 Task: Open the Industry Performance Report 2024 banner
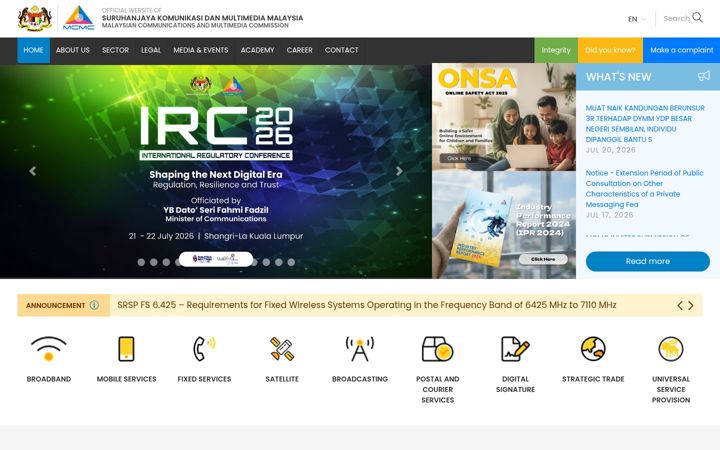[x=504, y=225]
